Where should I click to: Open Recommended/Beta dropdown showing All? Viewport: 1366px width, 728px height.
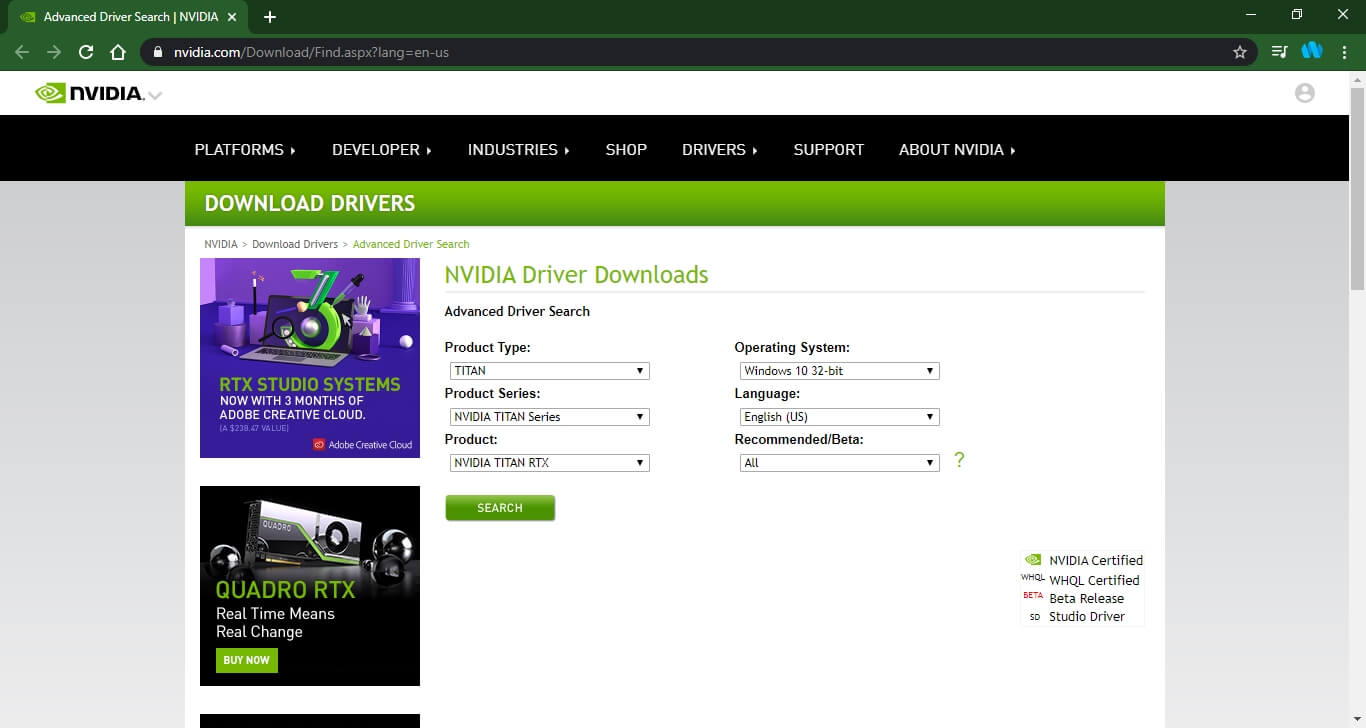point(839,463)
